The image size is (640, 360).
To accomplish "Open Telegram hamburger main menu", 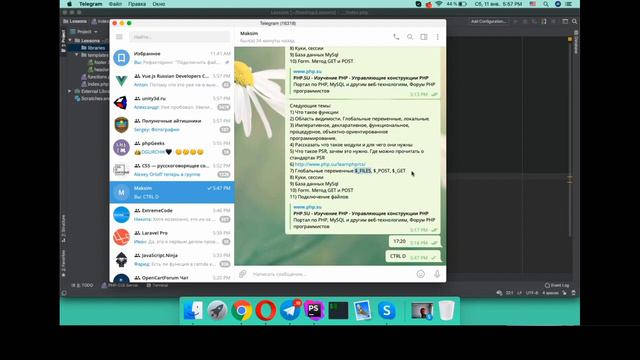I will click(x=119, y=37).
